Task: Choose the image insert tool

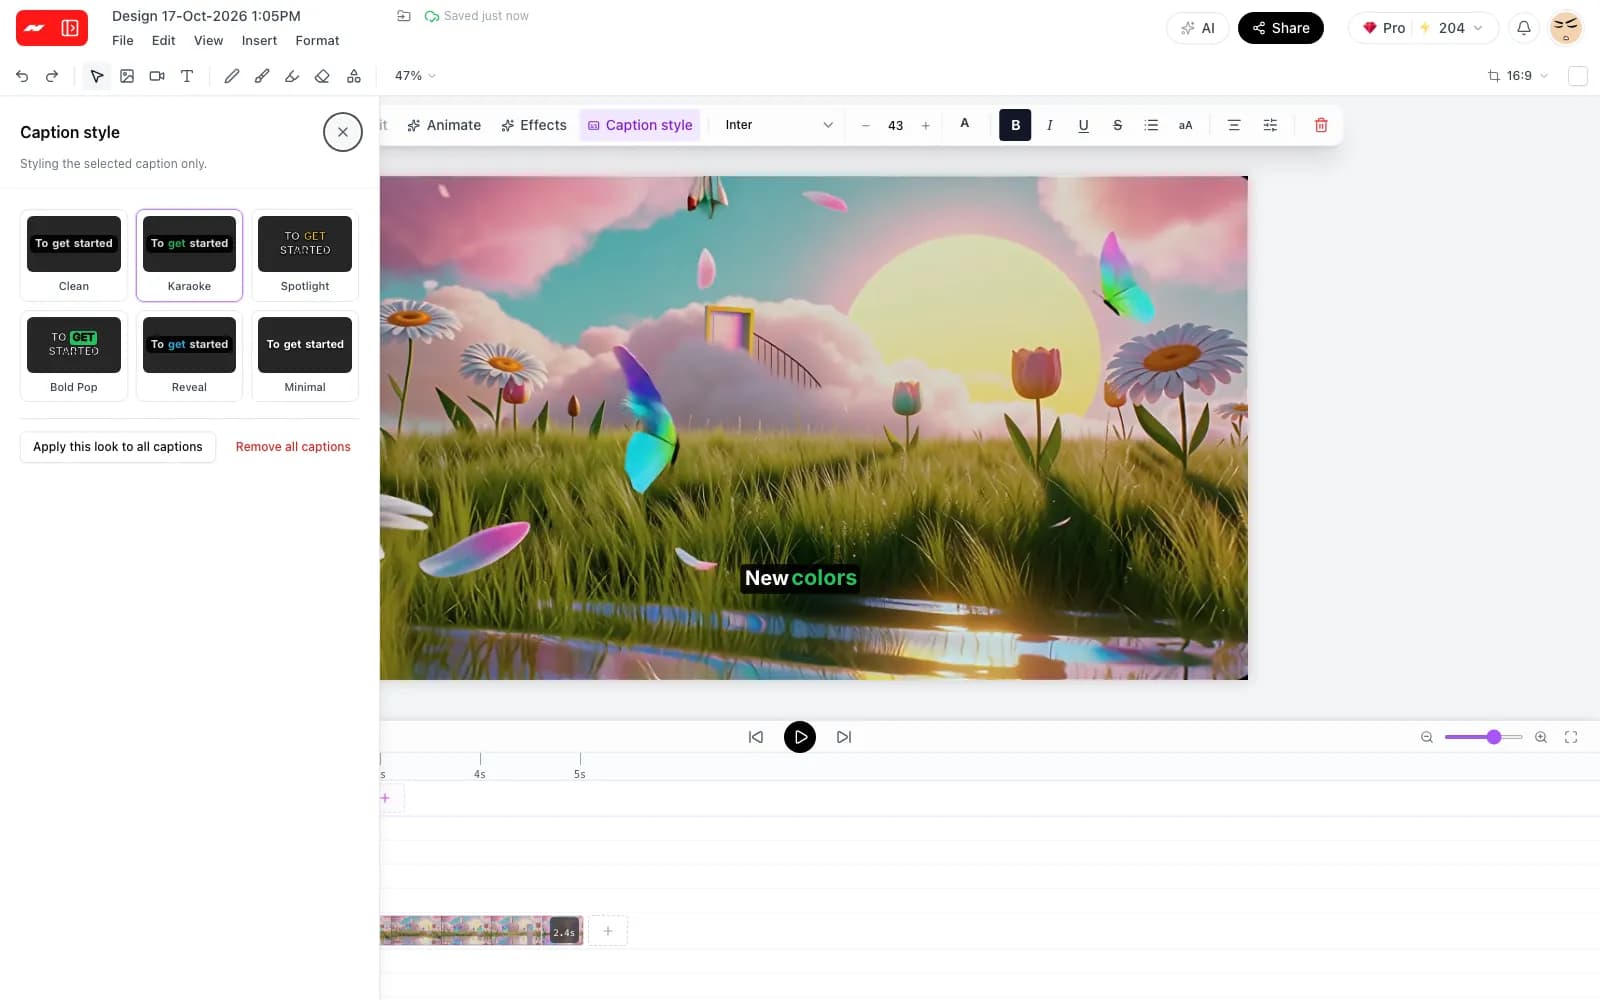Action: coord(127,76)
